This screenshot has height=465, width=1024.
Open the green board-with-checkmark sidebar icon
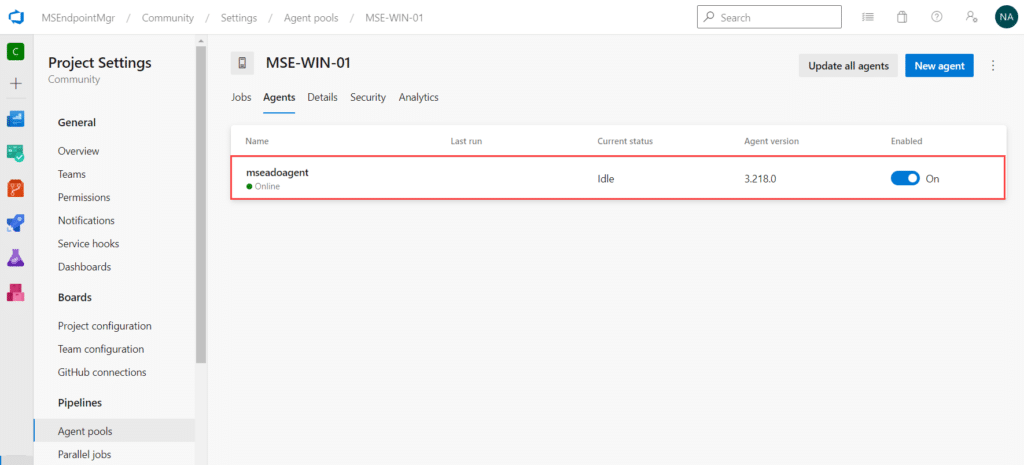click(16, 153)
